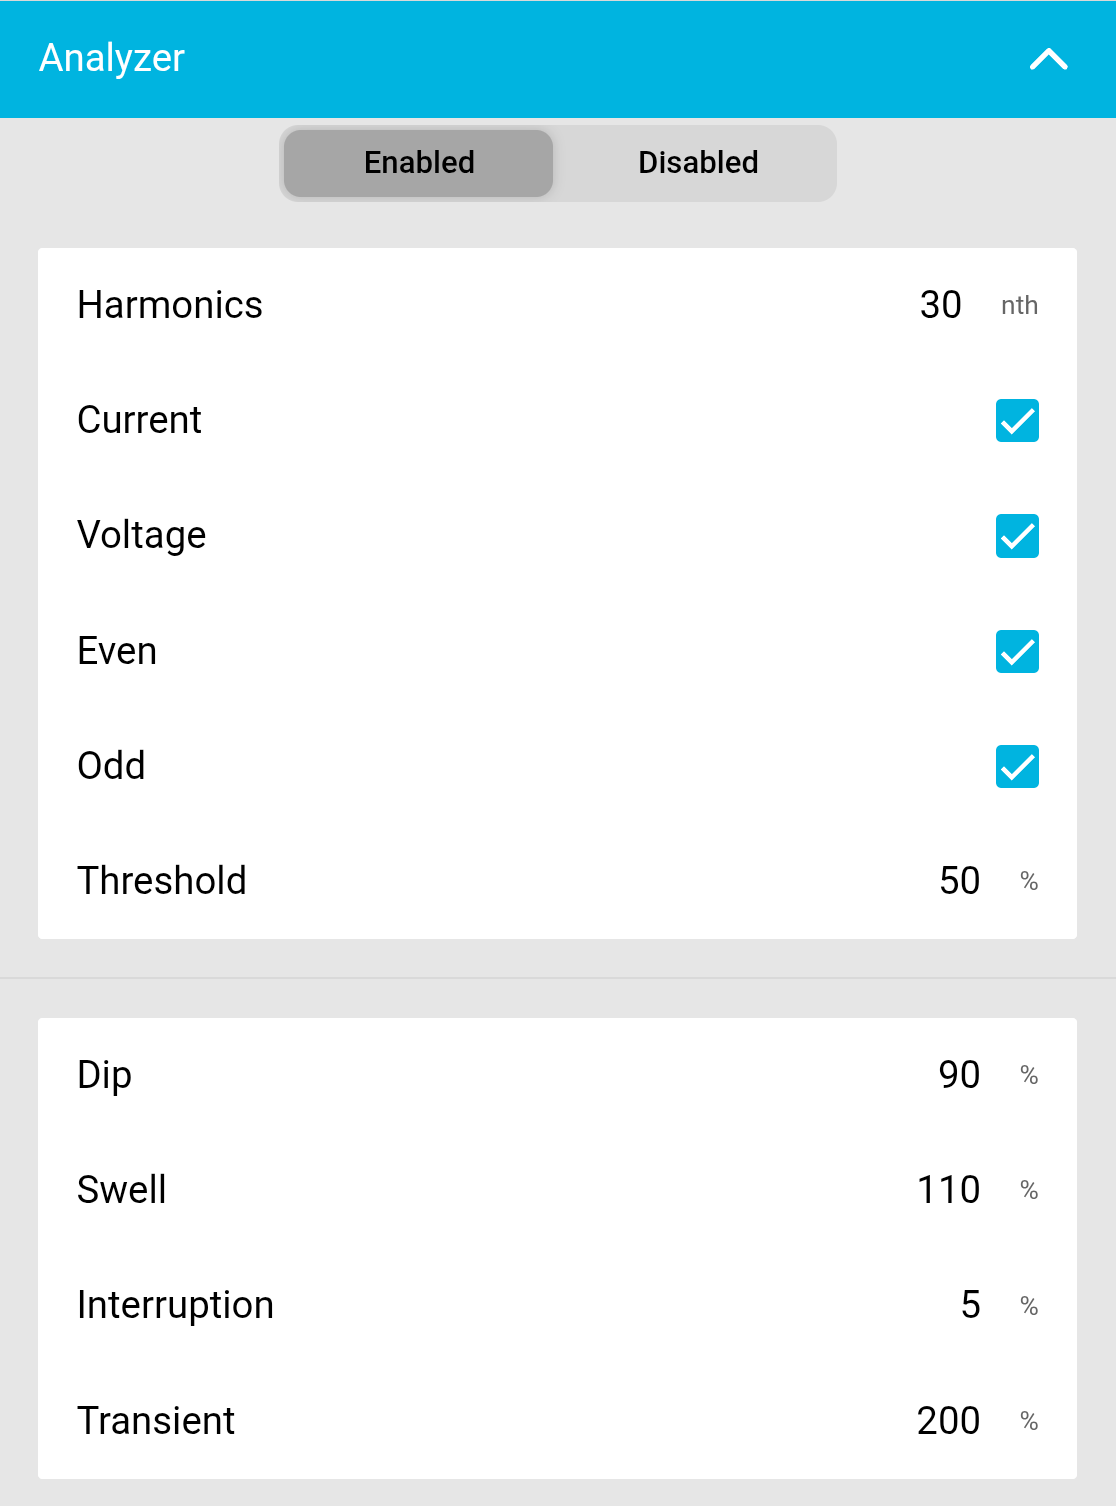This screenshot has height=1506, width=1116.
Task: Toggle the Odd harmonics checkbox
Action: (x=1017, y=767)
